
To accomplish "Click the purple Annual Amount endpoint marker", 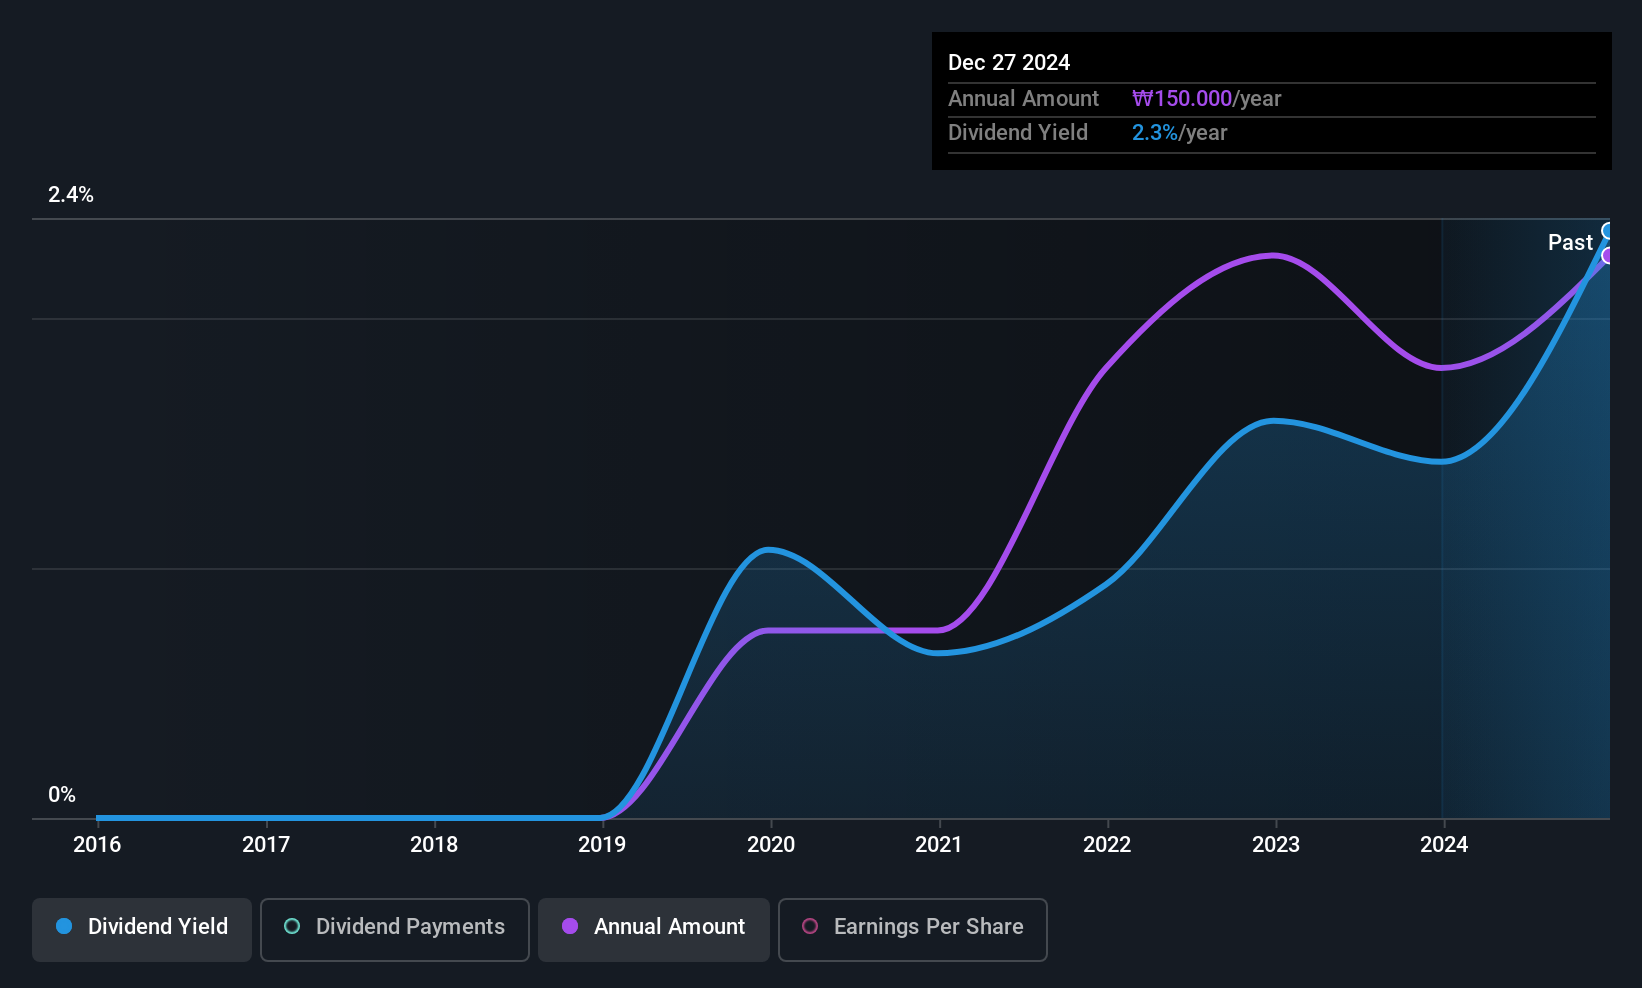I will (x=1608, y=256).
